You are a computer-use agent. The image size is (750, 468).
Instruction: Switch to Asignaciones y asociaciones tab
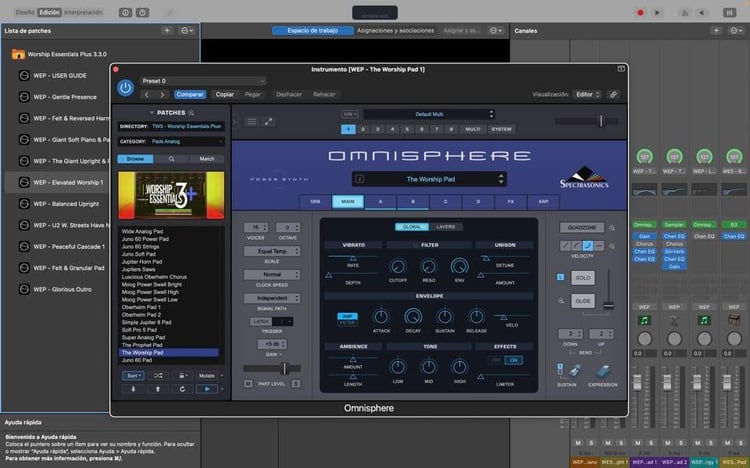point(396,31)
